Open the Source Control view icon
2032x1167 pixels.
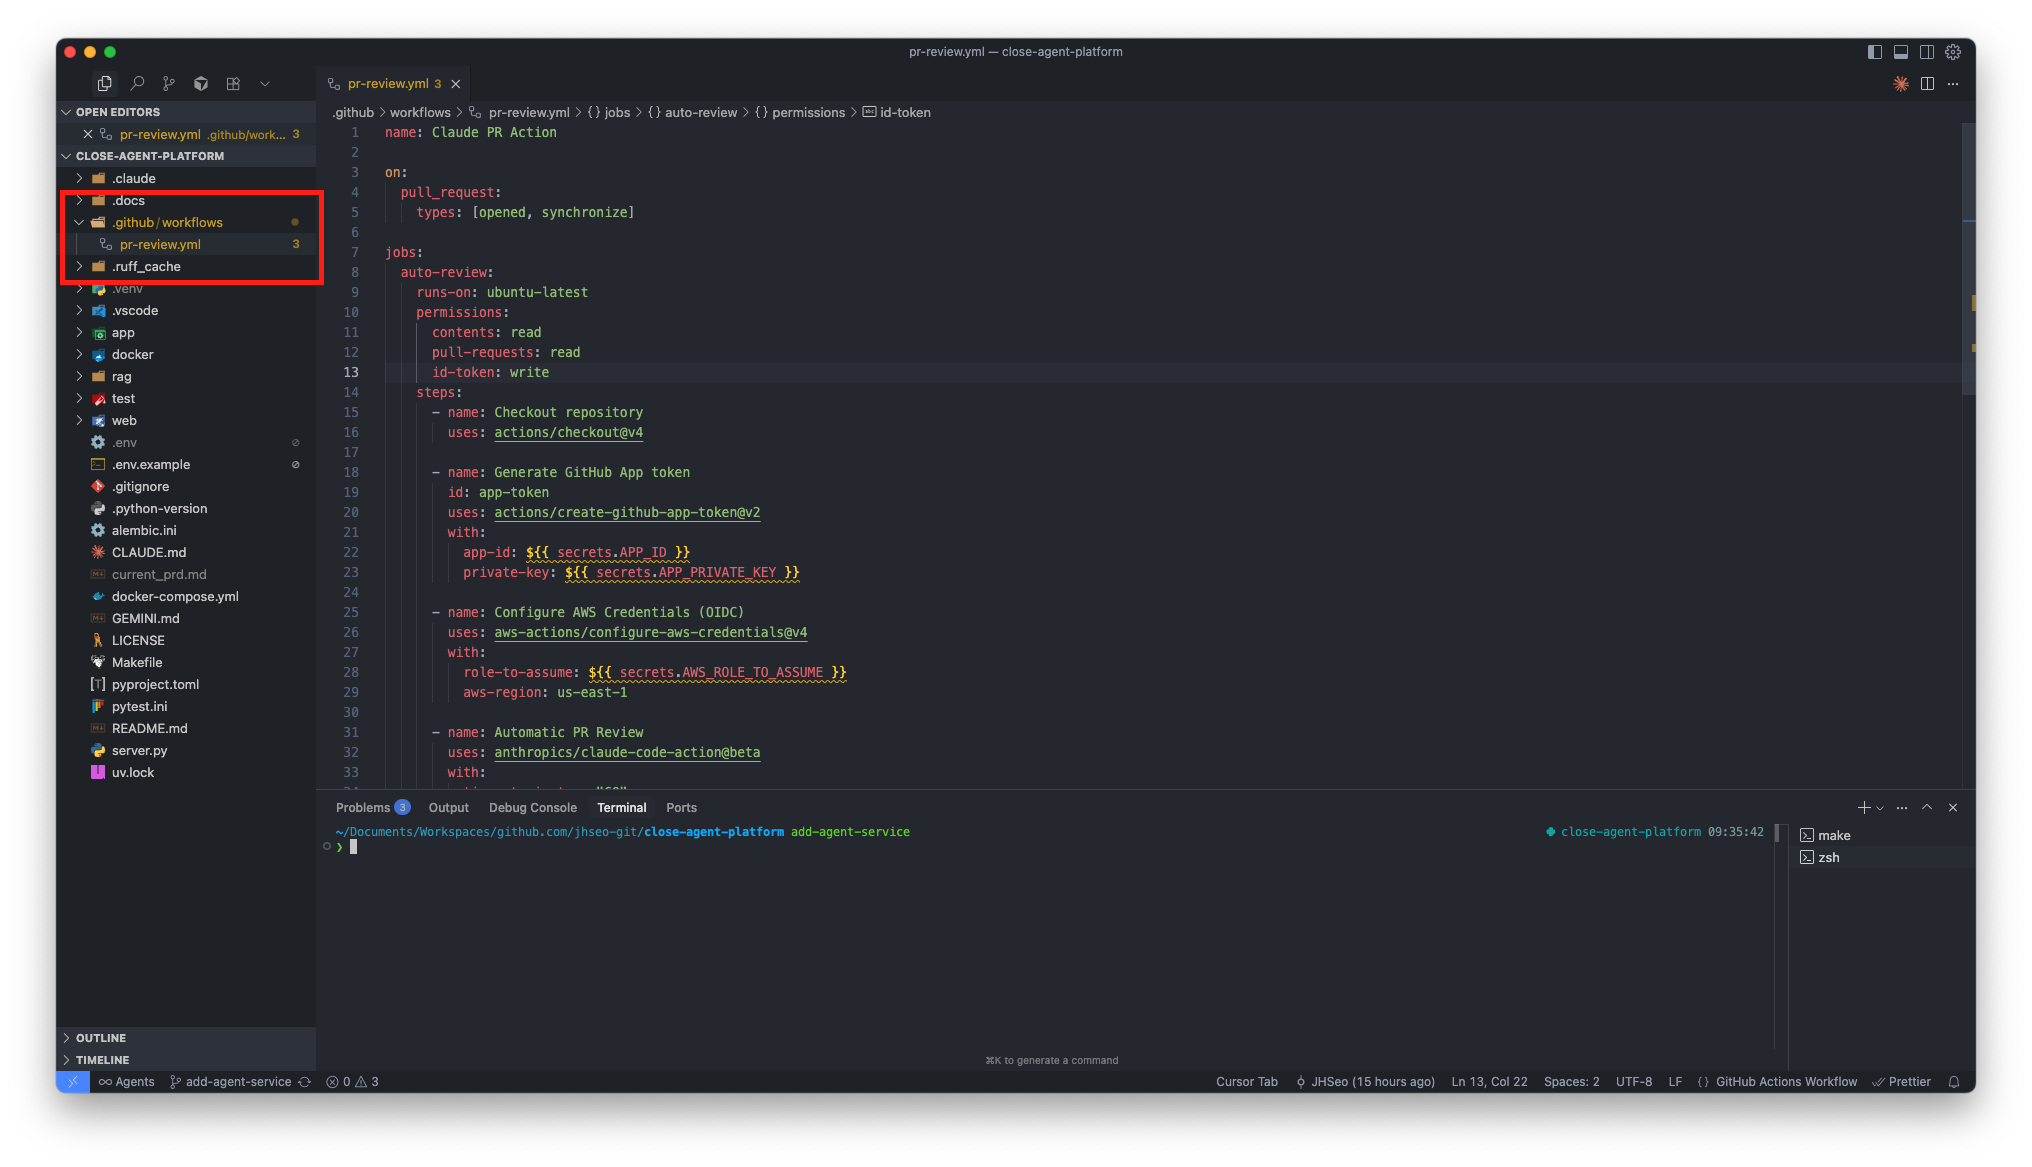click(x=169, y=84)
